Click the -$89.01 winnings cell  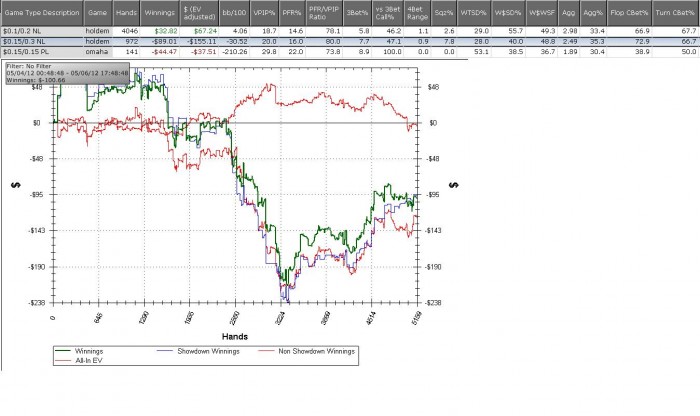[x=160, y=42]
